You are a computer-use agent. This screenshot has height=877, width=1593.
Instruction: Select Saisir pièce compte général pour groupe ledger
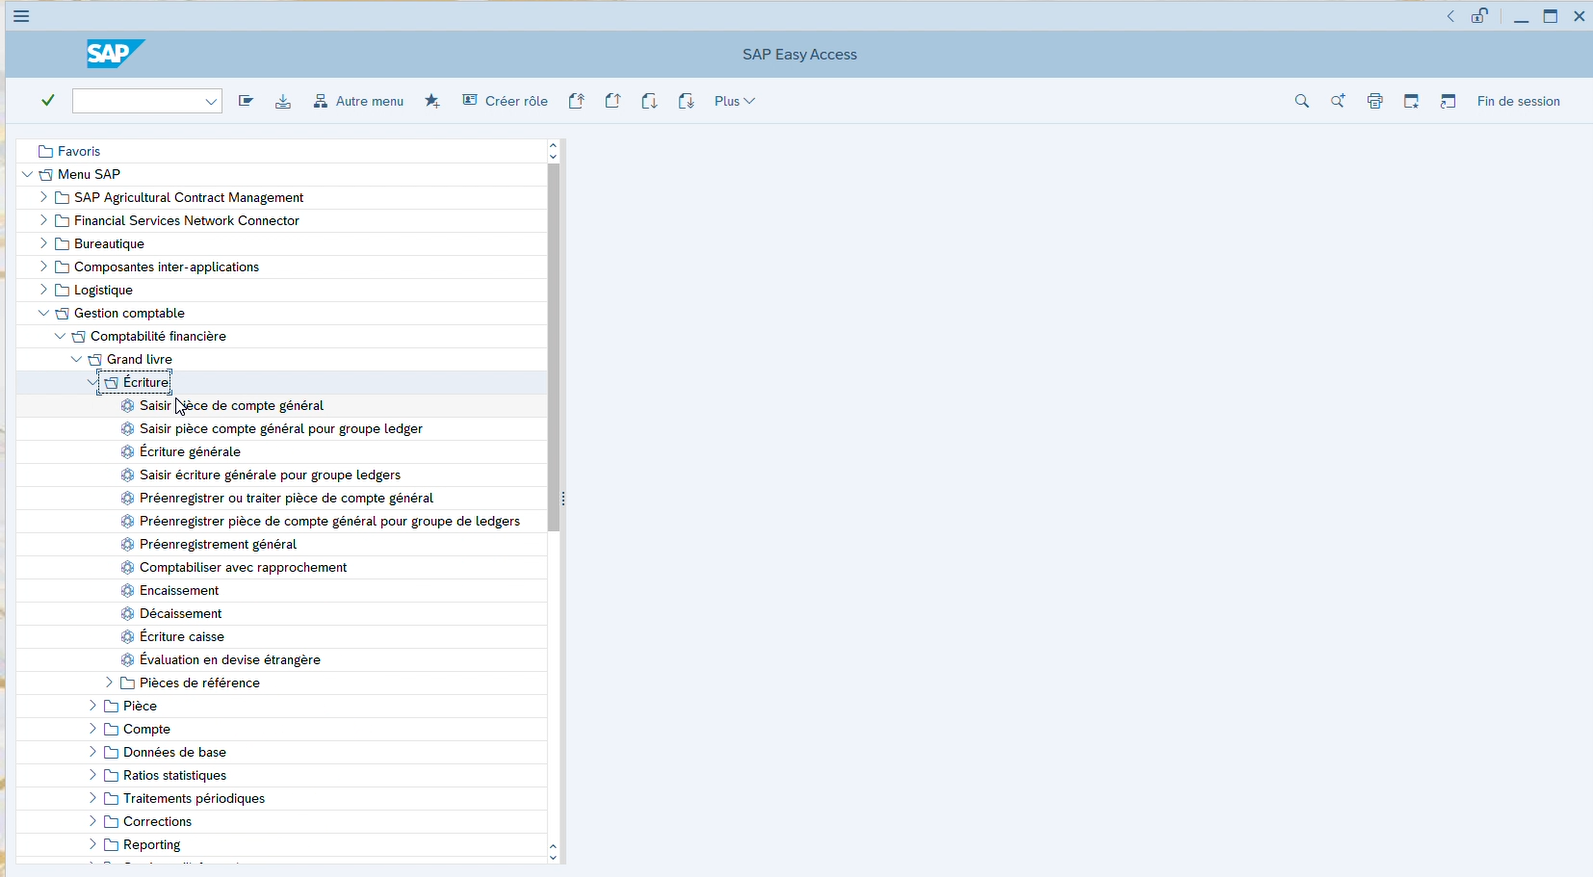pyautogui.click(x=281, y=428)
